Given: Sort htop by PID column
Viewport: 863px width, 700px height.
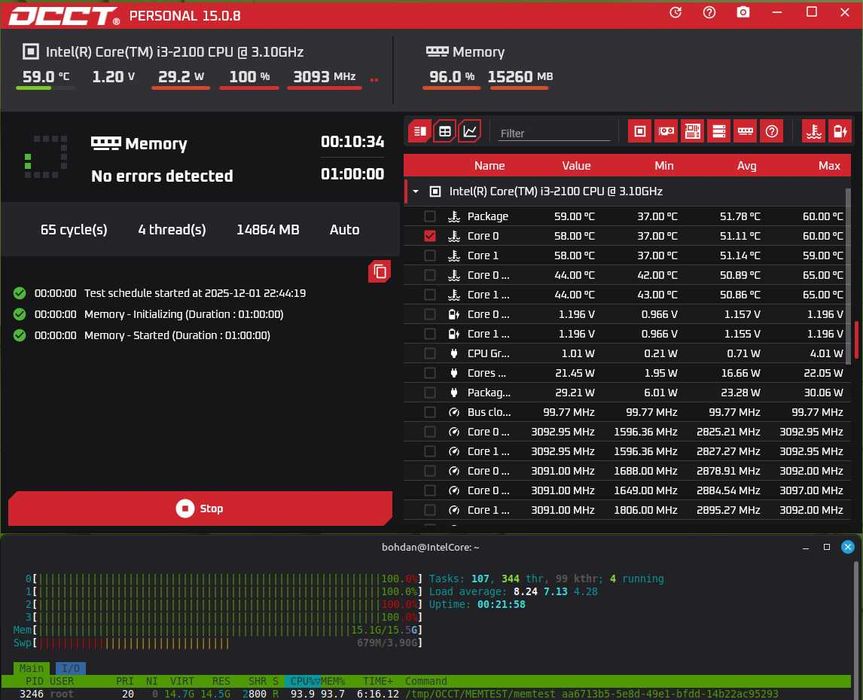Looking at the screenshot, I should pos(34,681).
